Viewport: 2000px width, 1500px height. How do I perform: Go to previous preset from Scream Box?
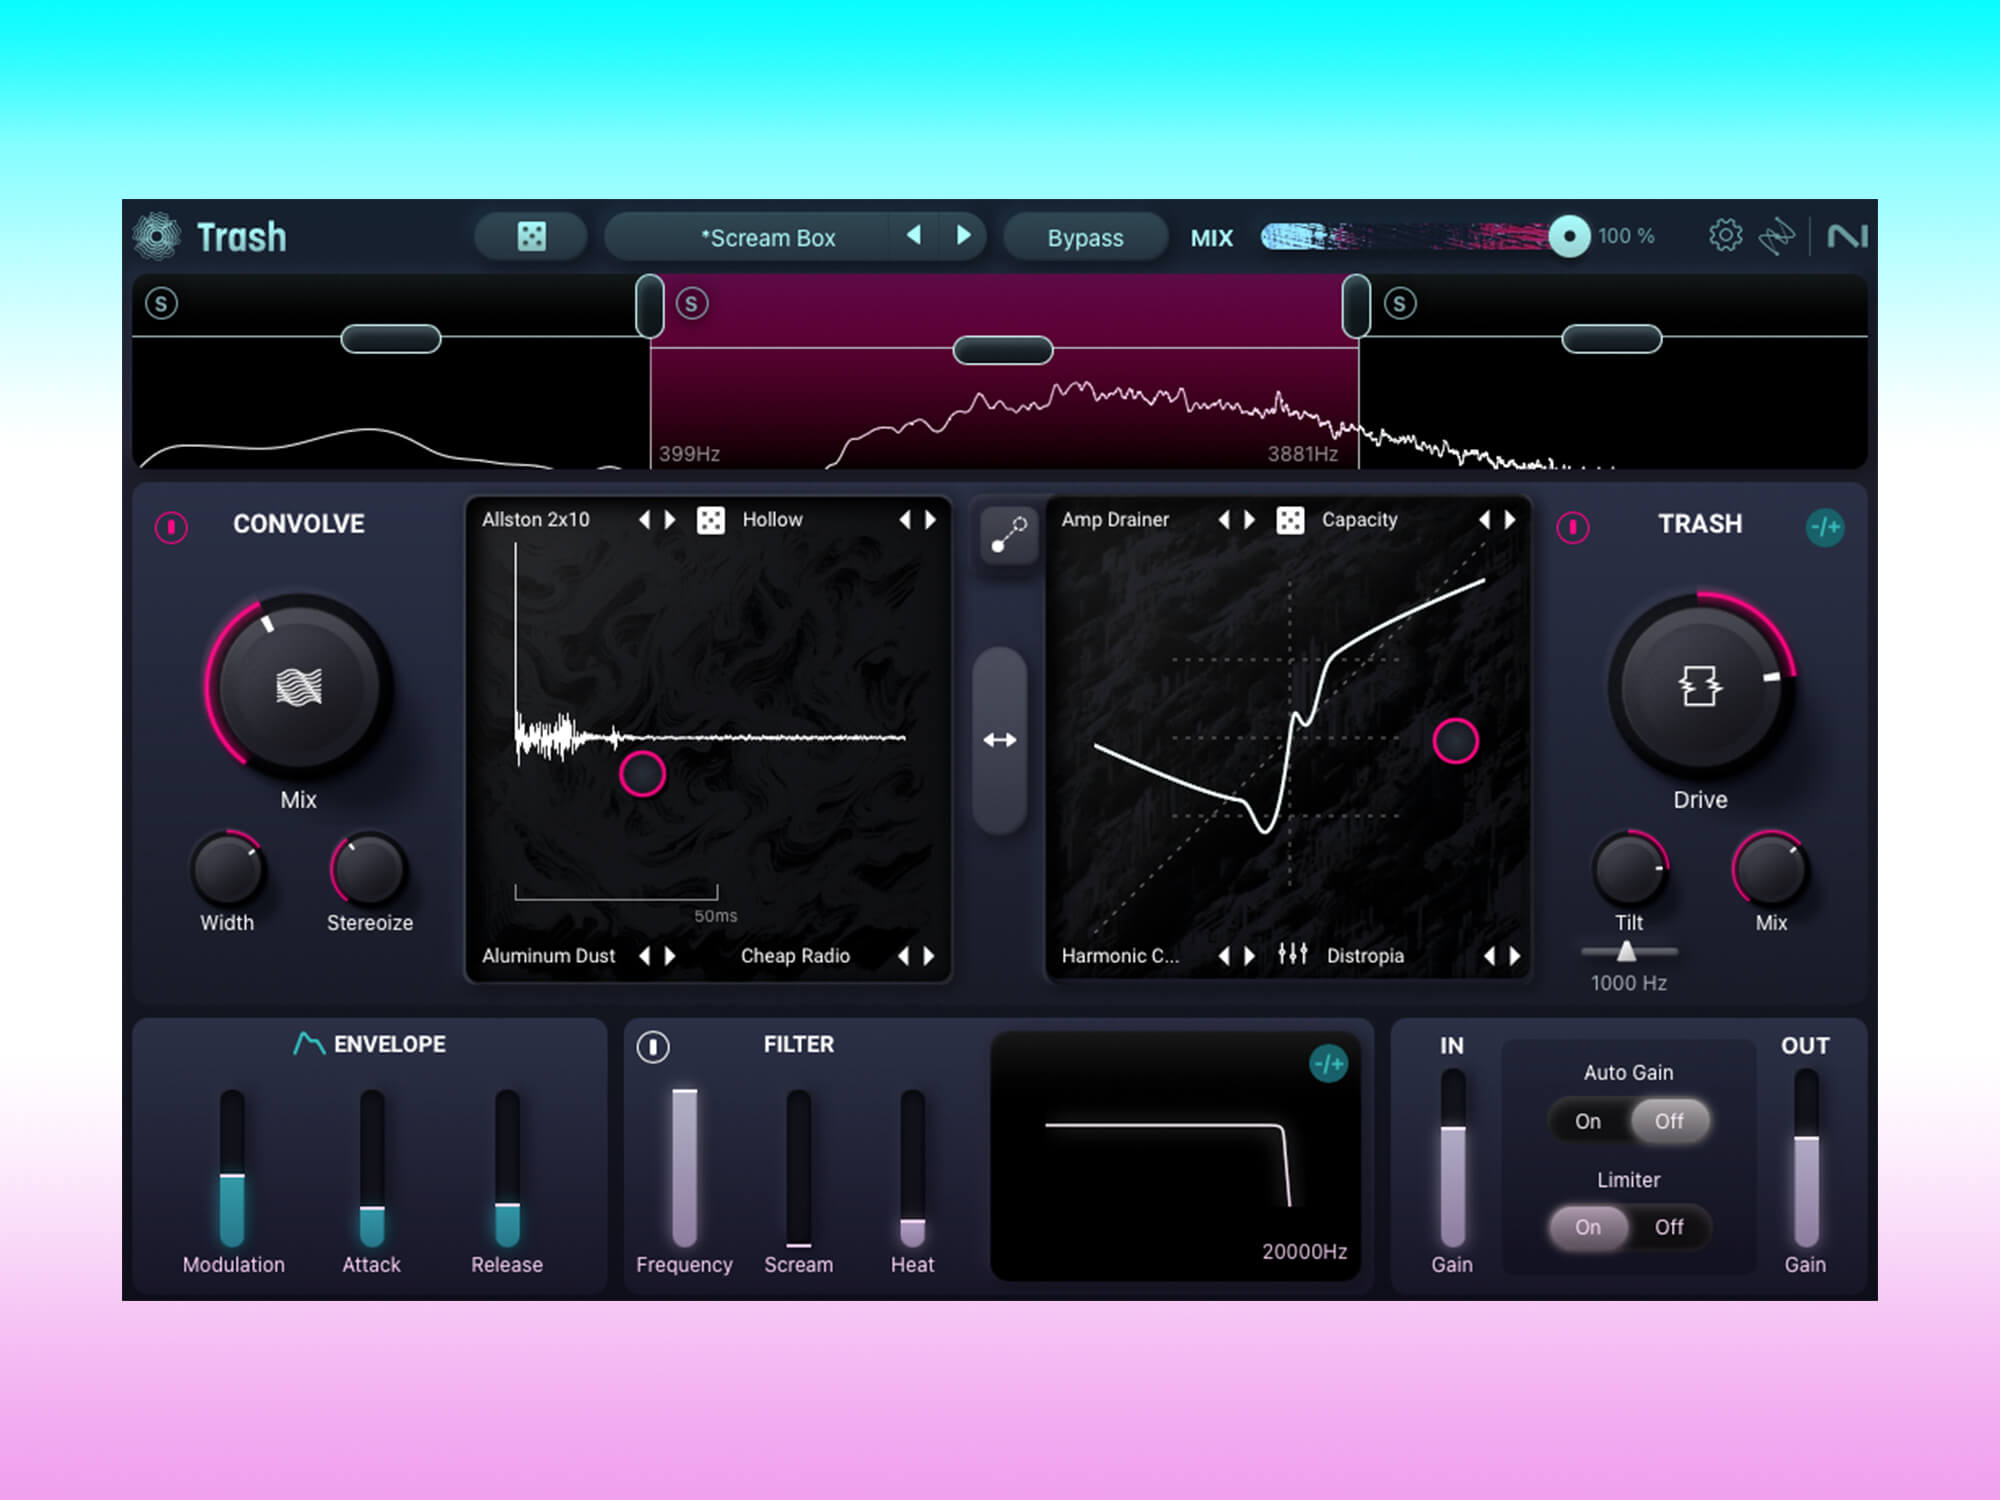[x=913, y=235]
